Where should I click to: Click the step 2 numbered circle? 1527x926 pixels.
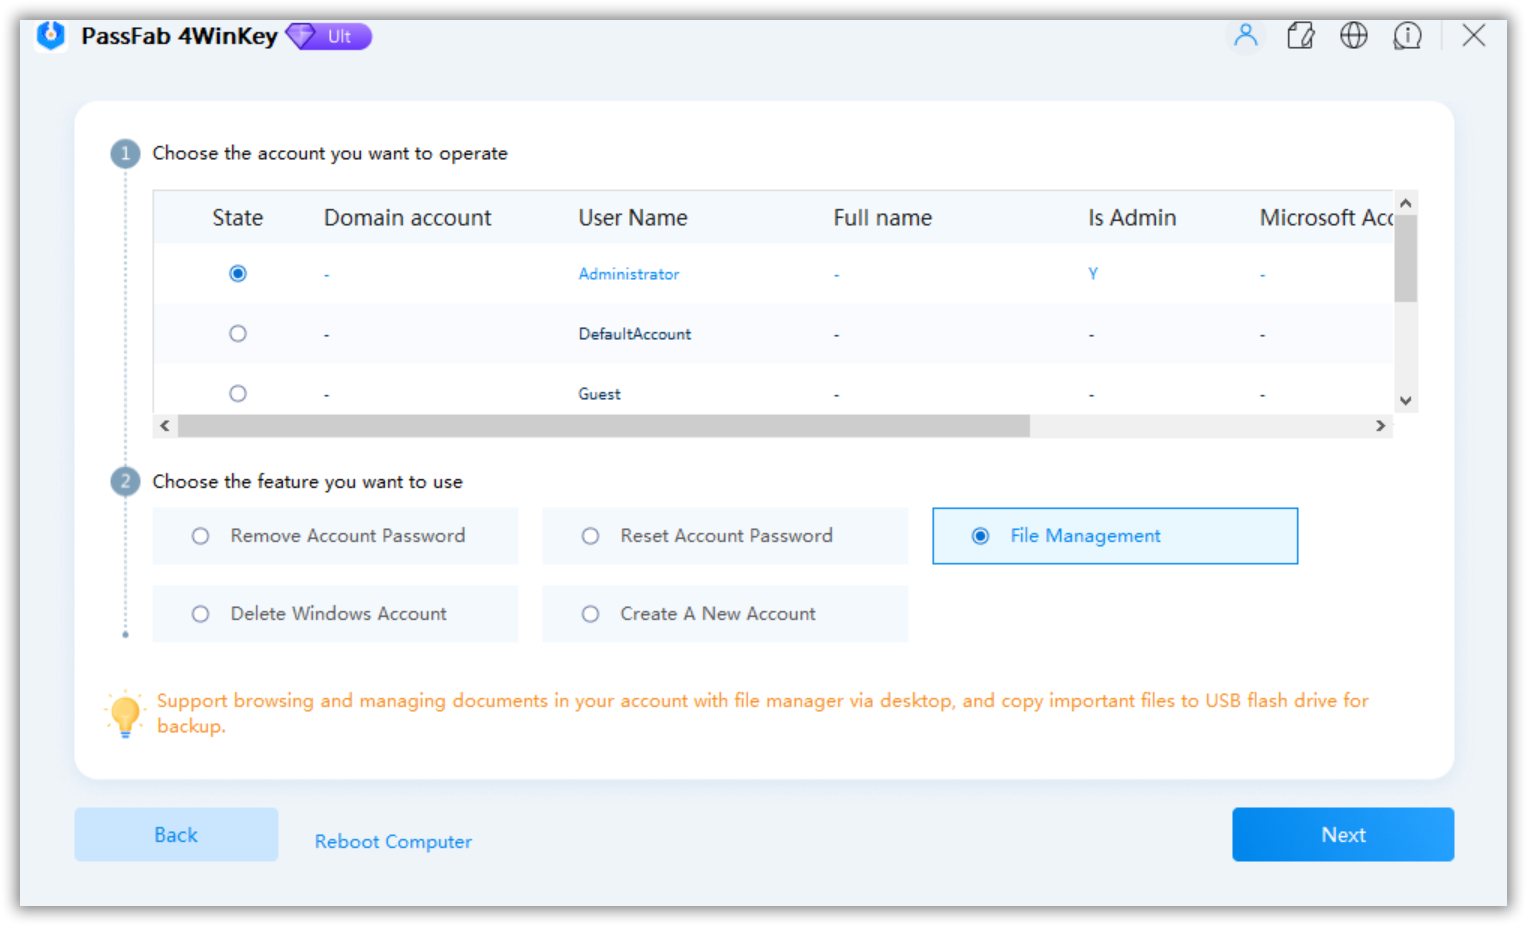[125, 481]
